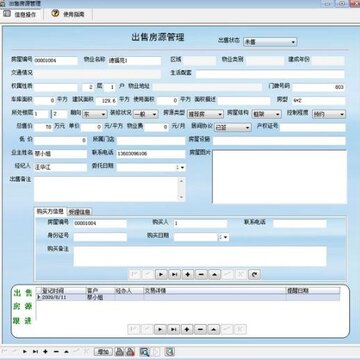Jump to last listing in bottom toolbar

(x=35, y=351)
